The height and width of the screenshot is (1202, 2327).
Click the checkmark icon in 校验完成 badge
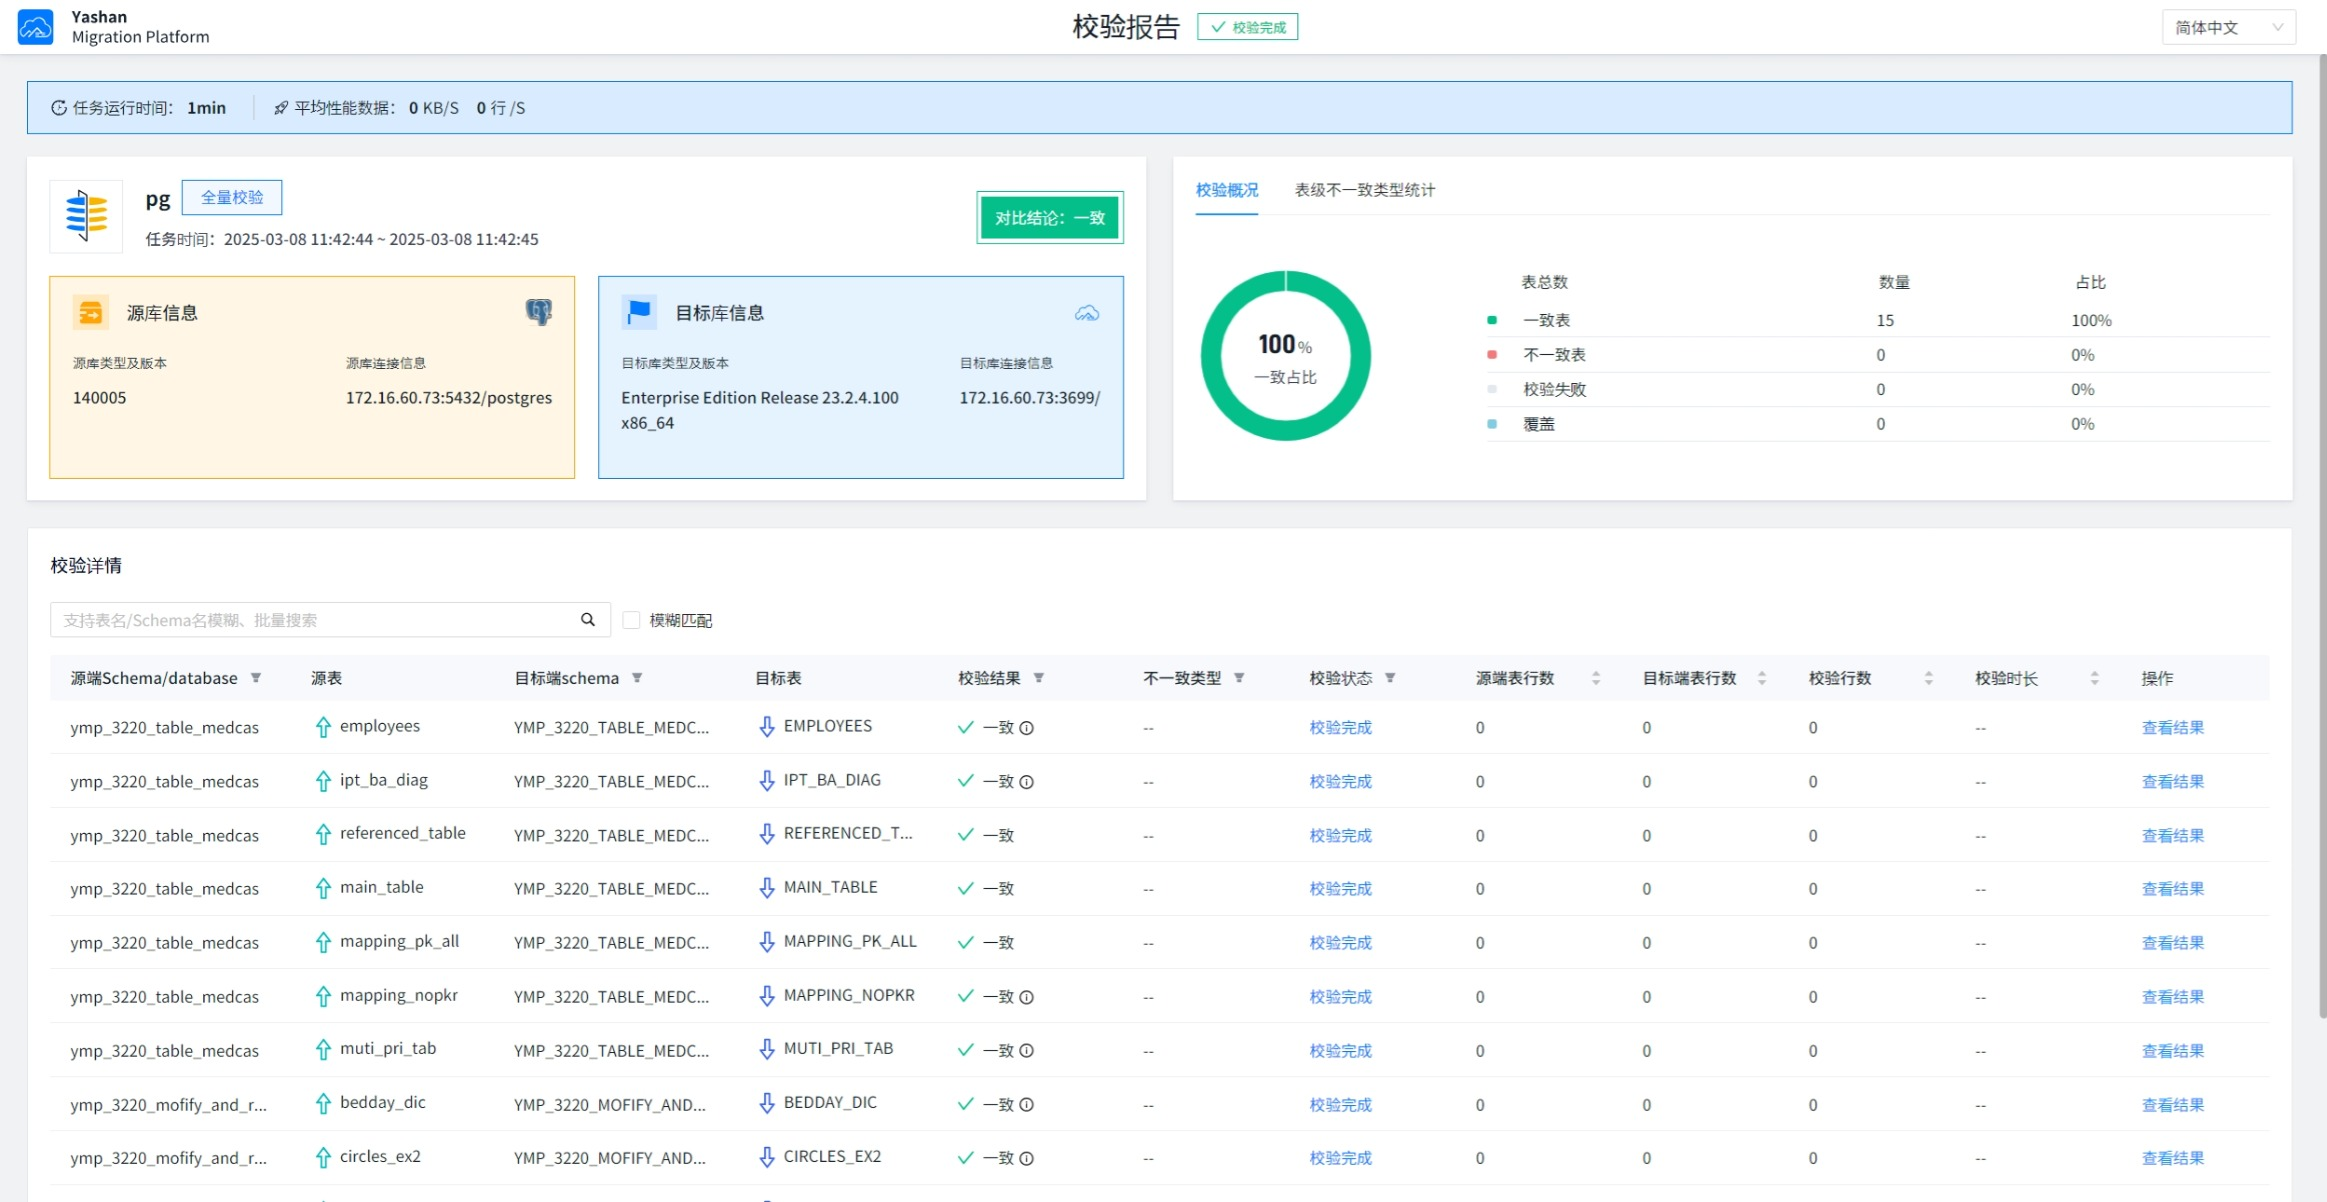coord(1218,27)
